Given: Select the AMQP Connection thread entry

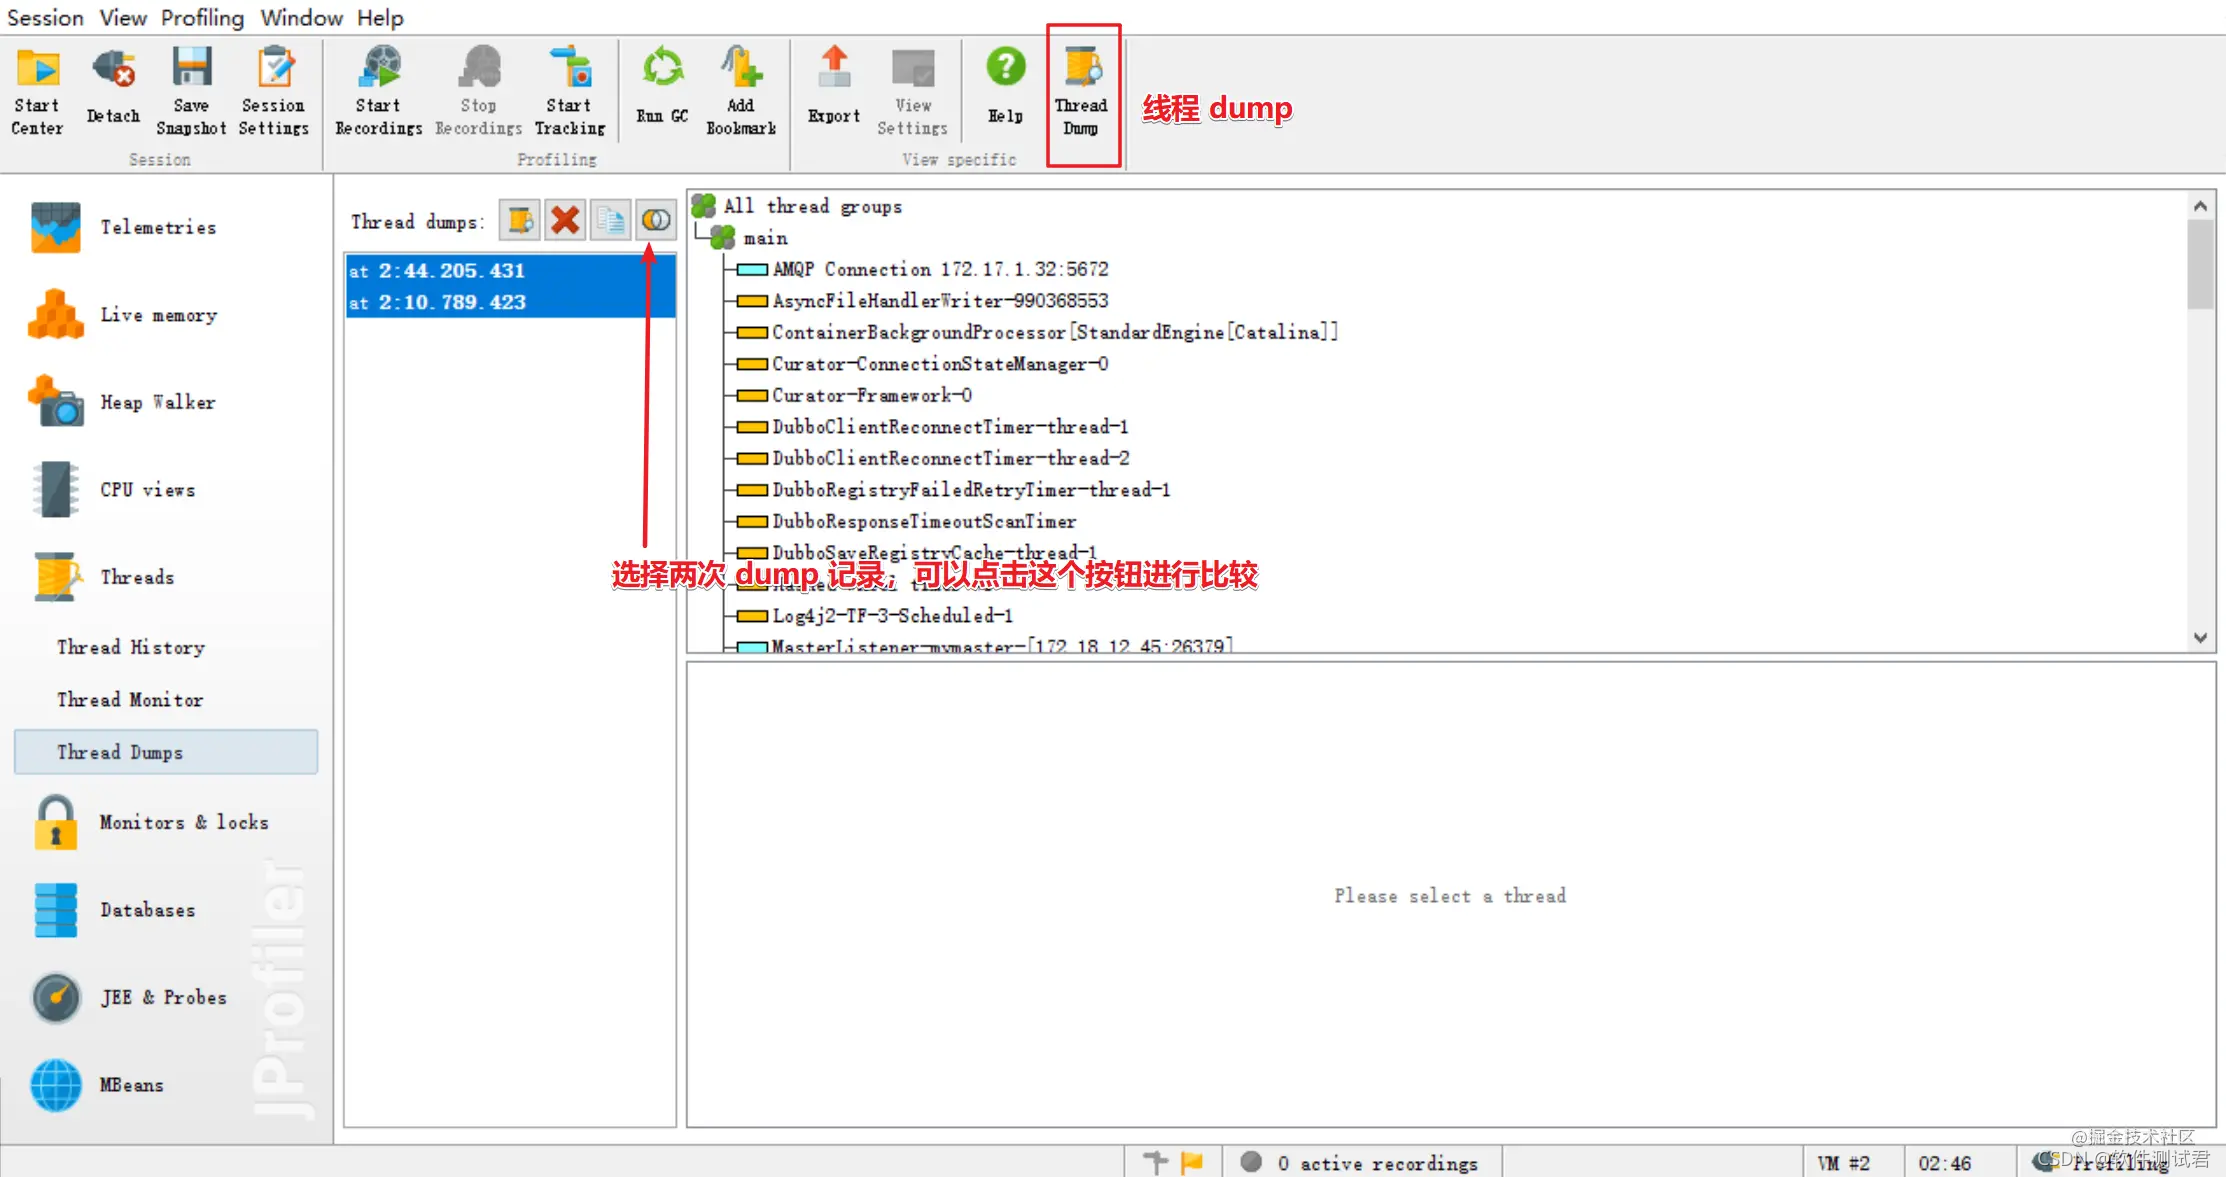Looking at the screenshot, I should tap(939, 269).
